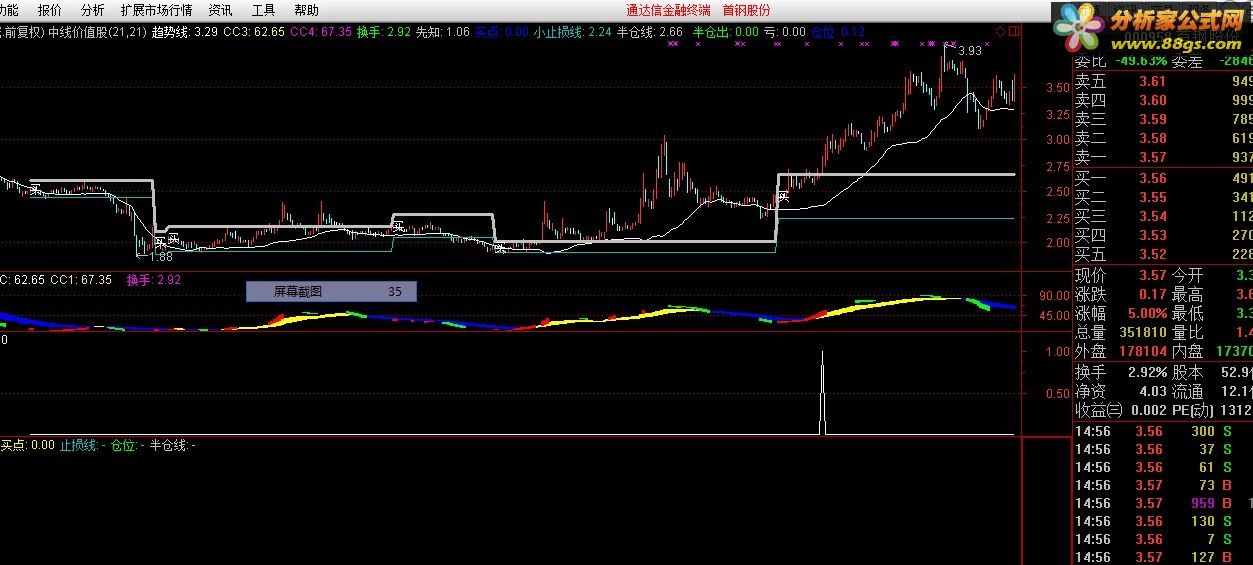Open the 扩展市场行情 menu
This screenshot has height=565, width=1253.
[156, 10]
